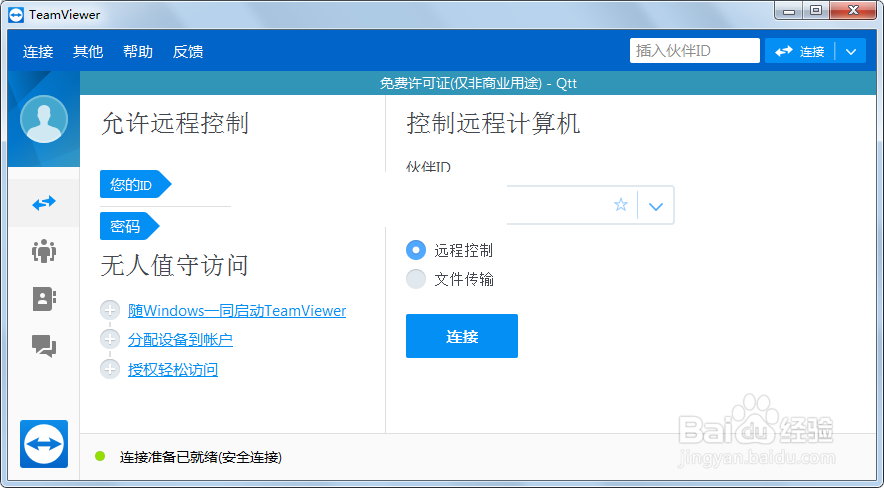Click plus icon beside 分配设备到帐户

tap(110, 340)
